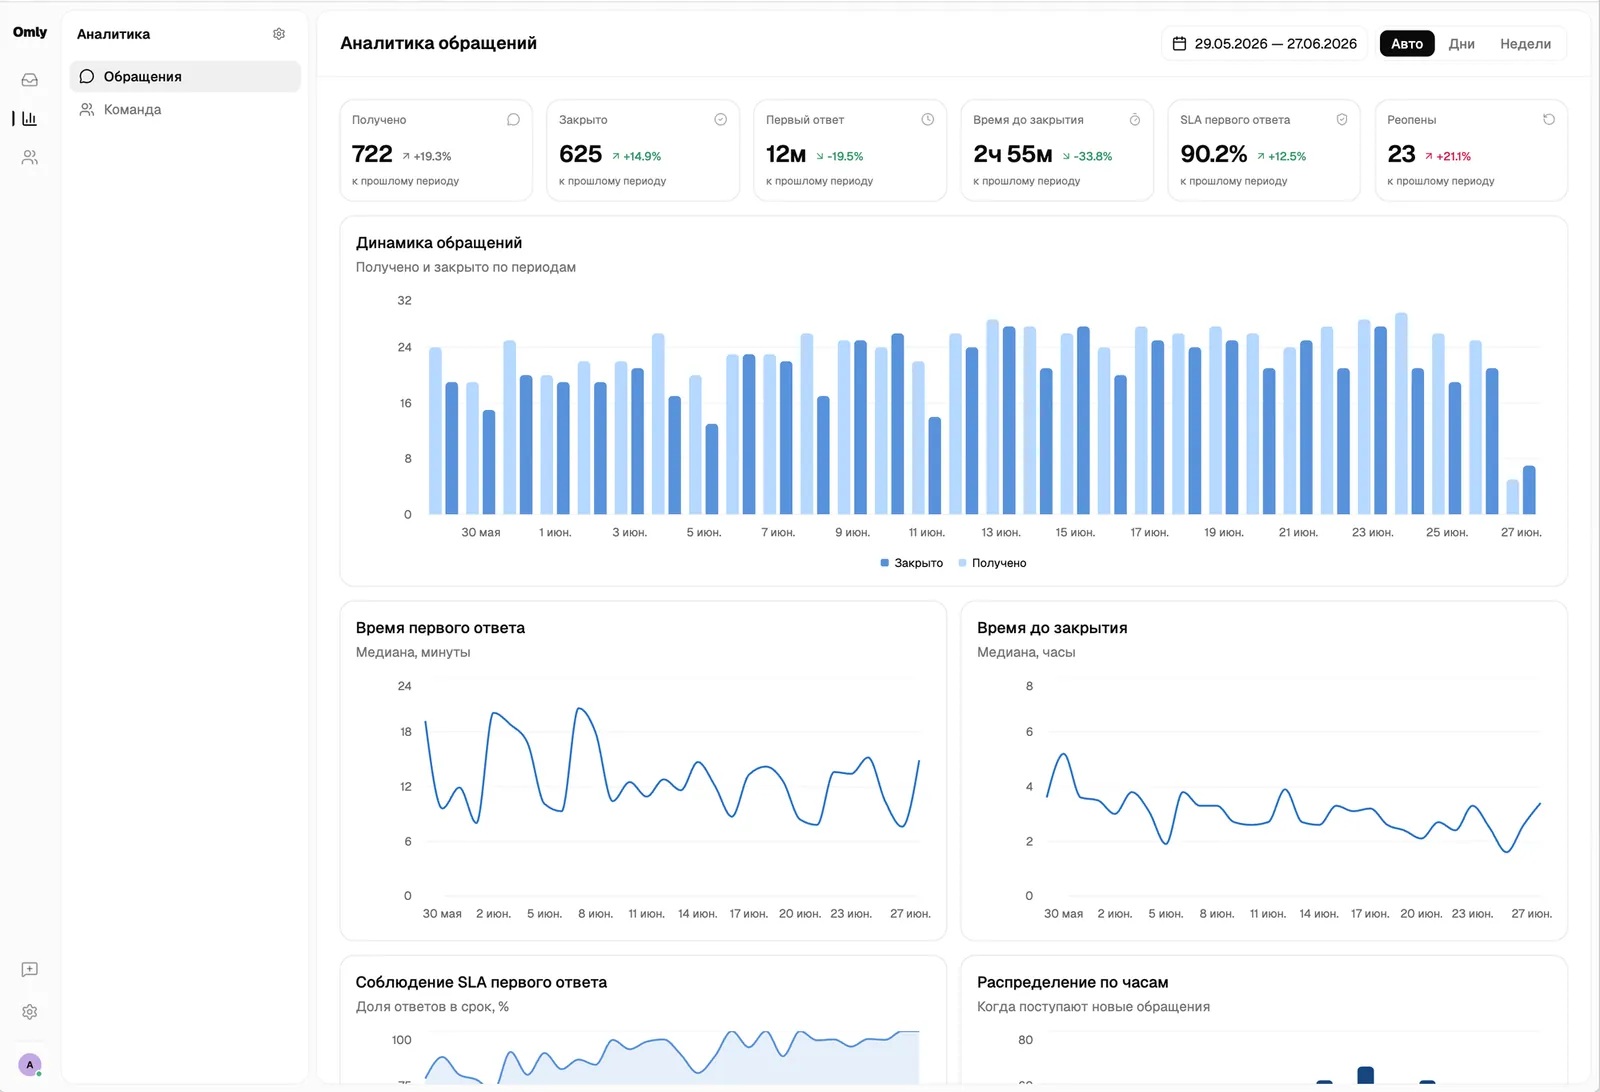
Task: Select the analytics bar chart rail icon
Action: point(30,119)
